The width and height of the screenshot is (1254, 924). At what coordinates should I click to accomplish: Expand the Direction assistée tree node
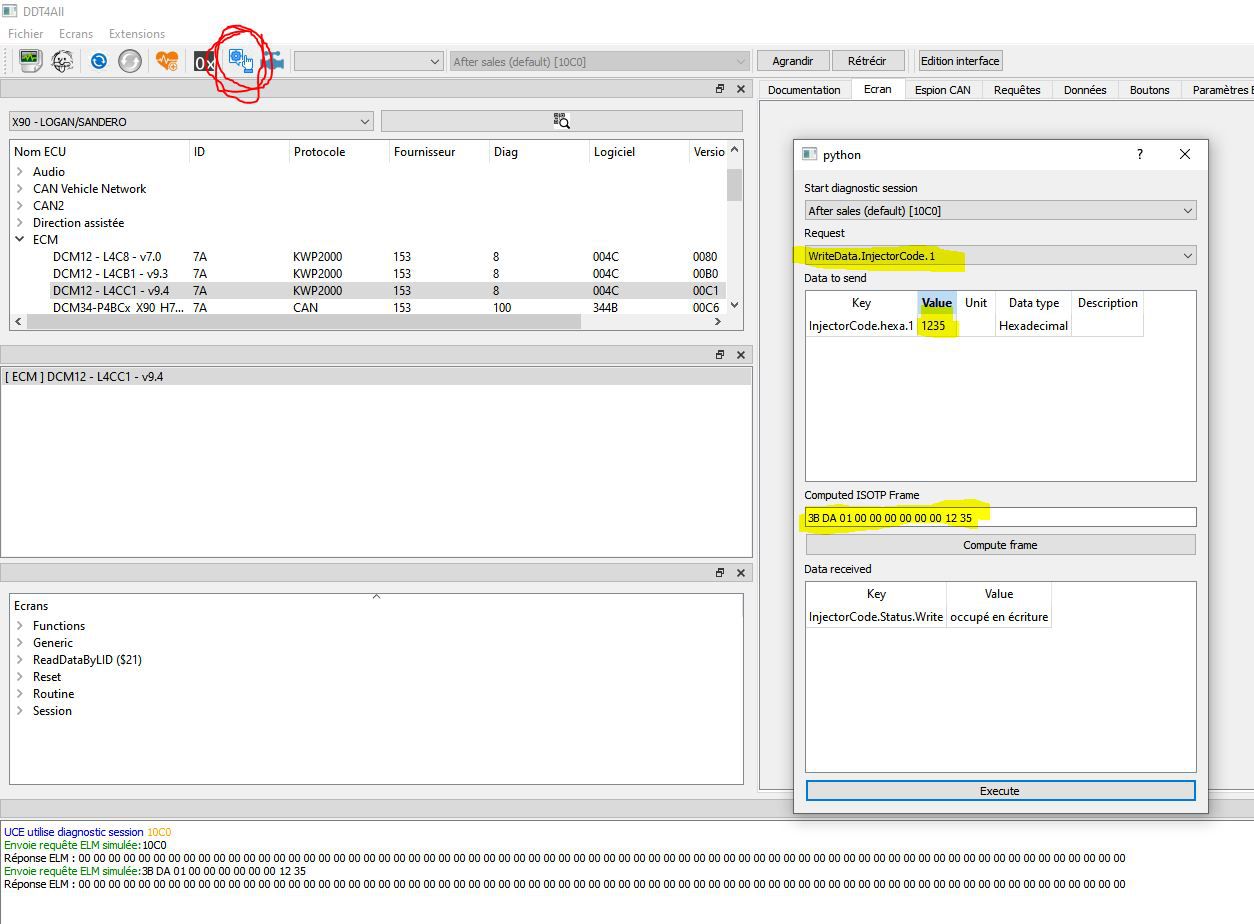point(20,223)
